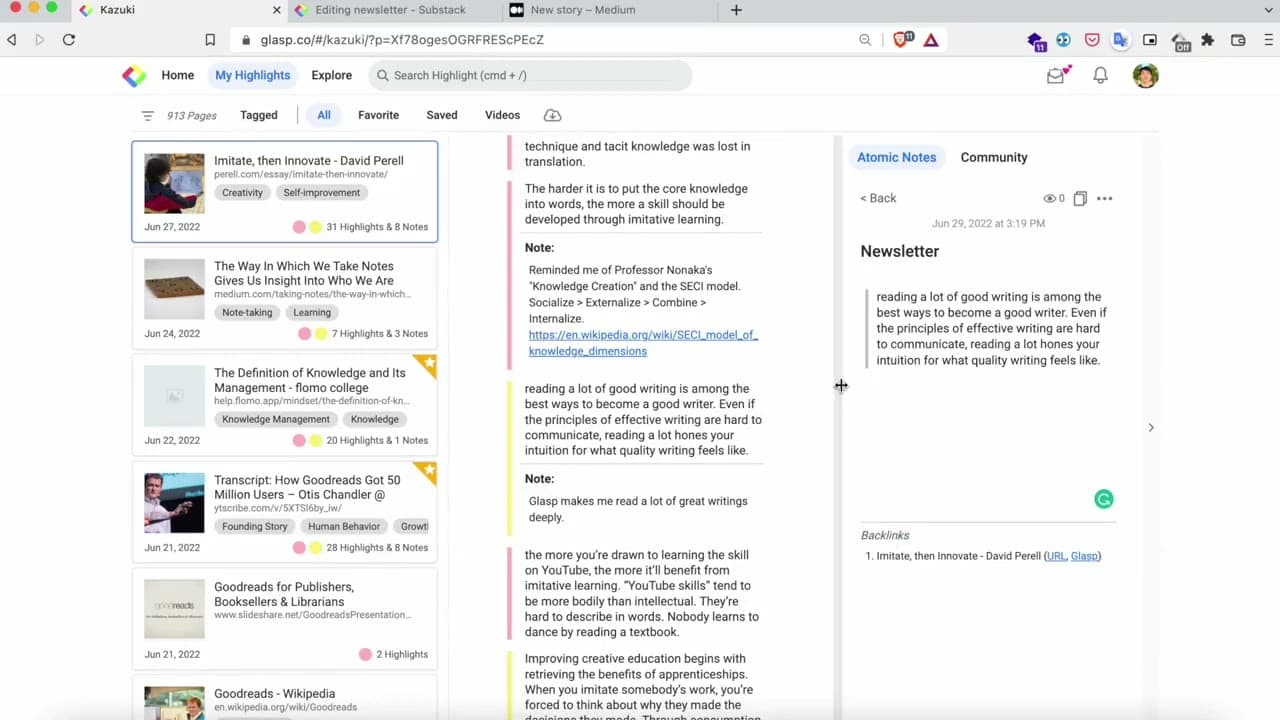Viewport: 1280px width, 720px height.
Task: Open a new browser tab
Action: (x=736, y=10)
